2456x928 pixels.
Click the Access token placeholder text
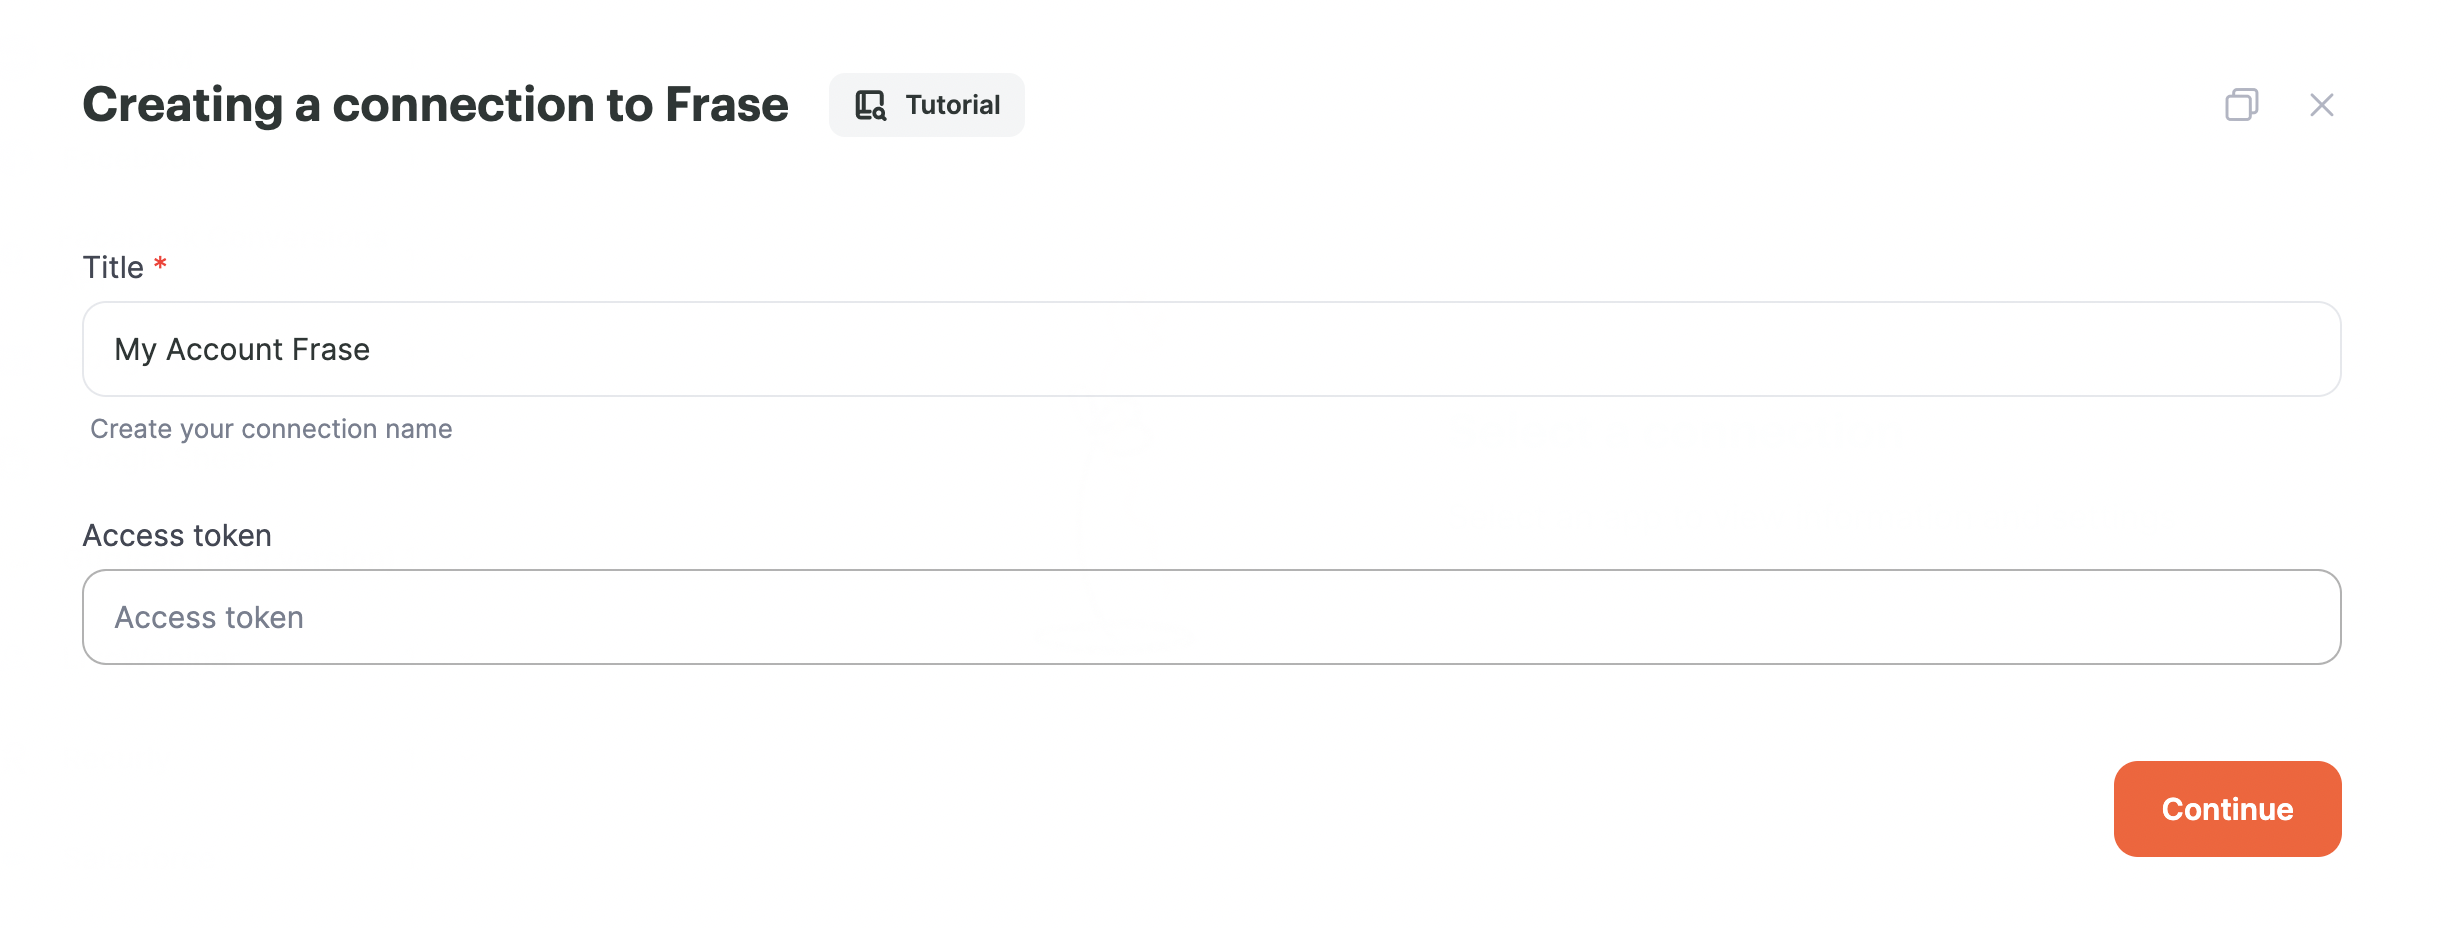(209, 617)
